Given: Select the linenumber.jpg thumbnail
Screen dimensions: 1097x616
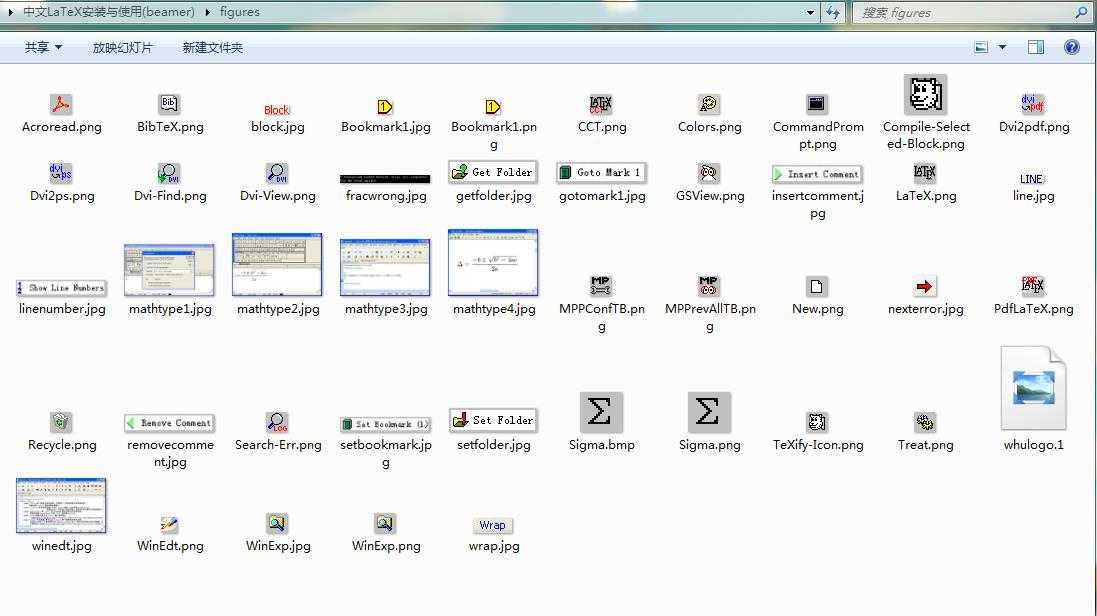Looking at the screenshot, I should pyautogui.click(x=61, y=288).
